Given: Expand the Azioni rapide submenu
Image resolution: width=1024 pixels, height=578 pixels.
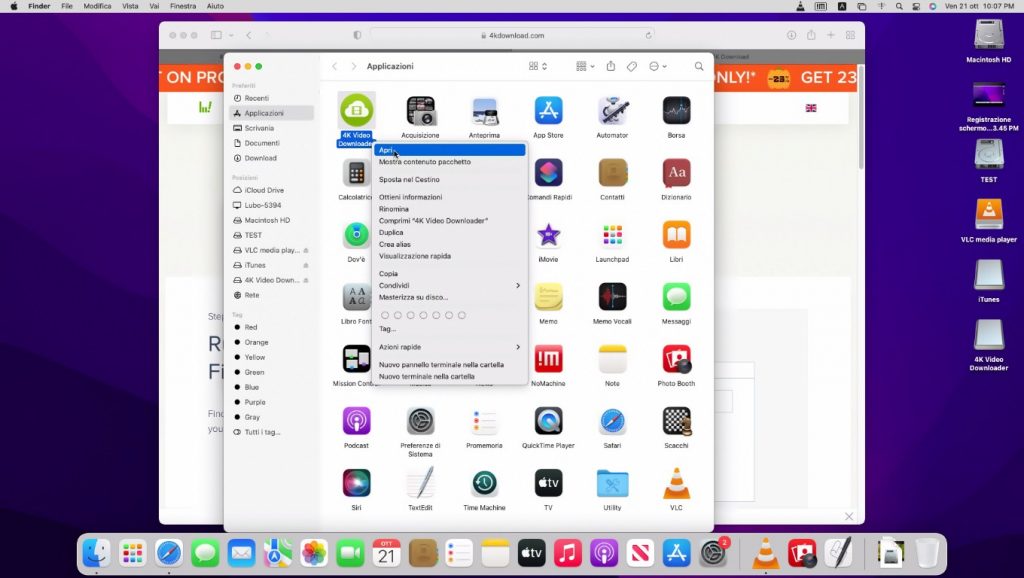Looking at the screenshot, I should [x=449, y=347].
